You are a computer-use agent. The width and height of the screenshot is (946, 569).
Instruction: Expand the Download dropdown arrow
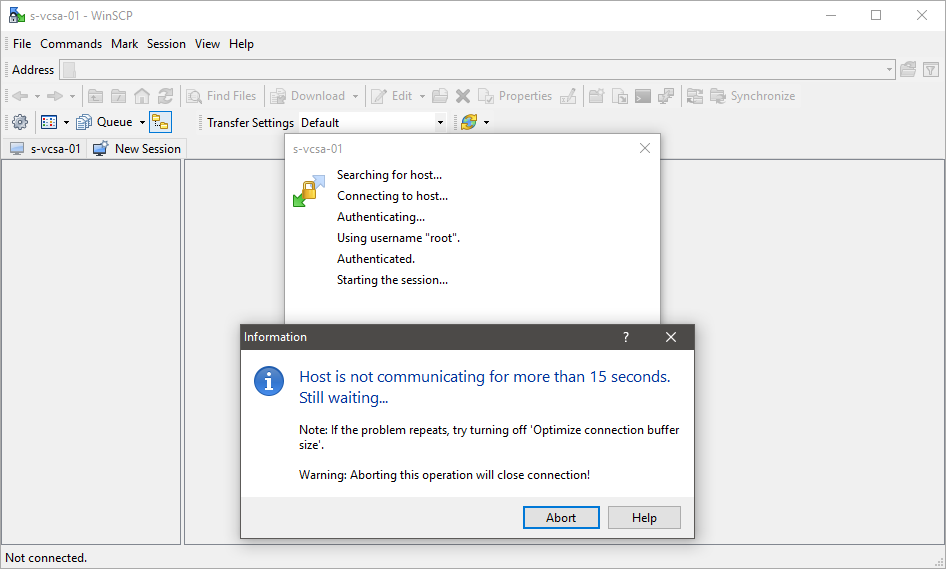click(355, 96)
